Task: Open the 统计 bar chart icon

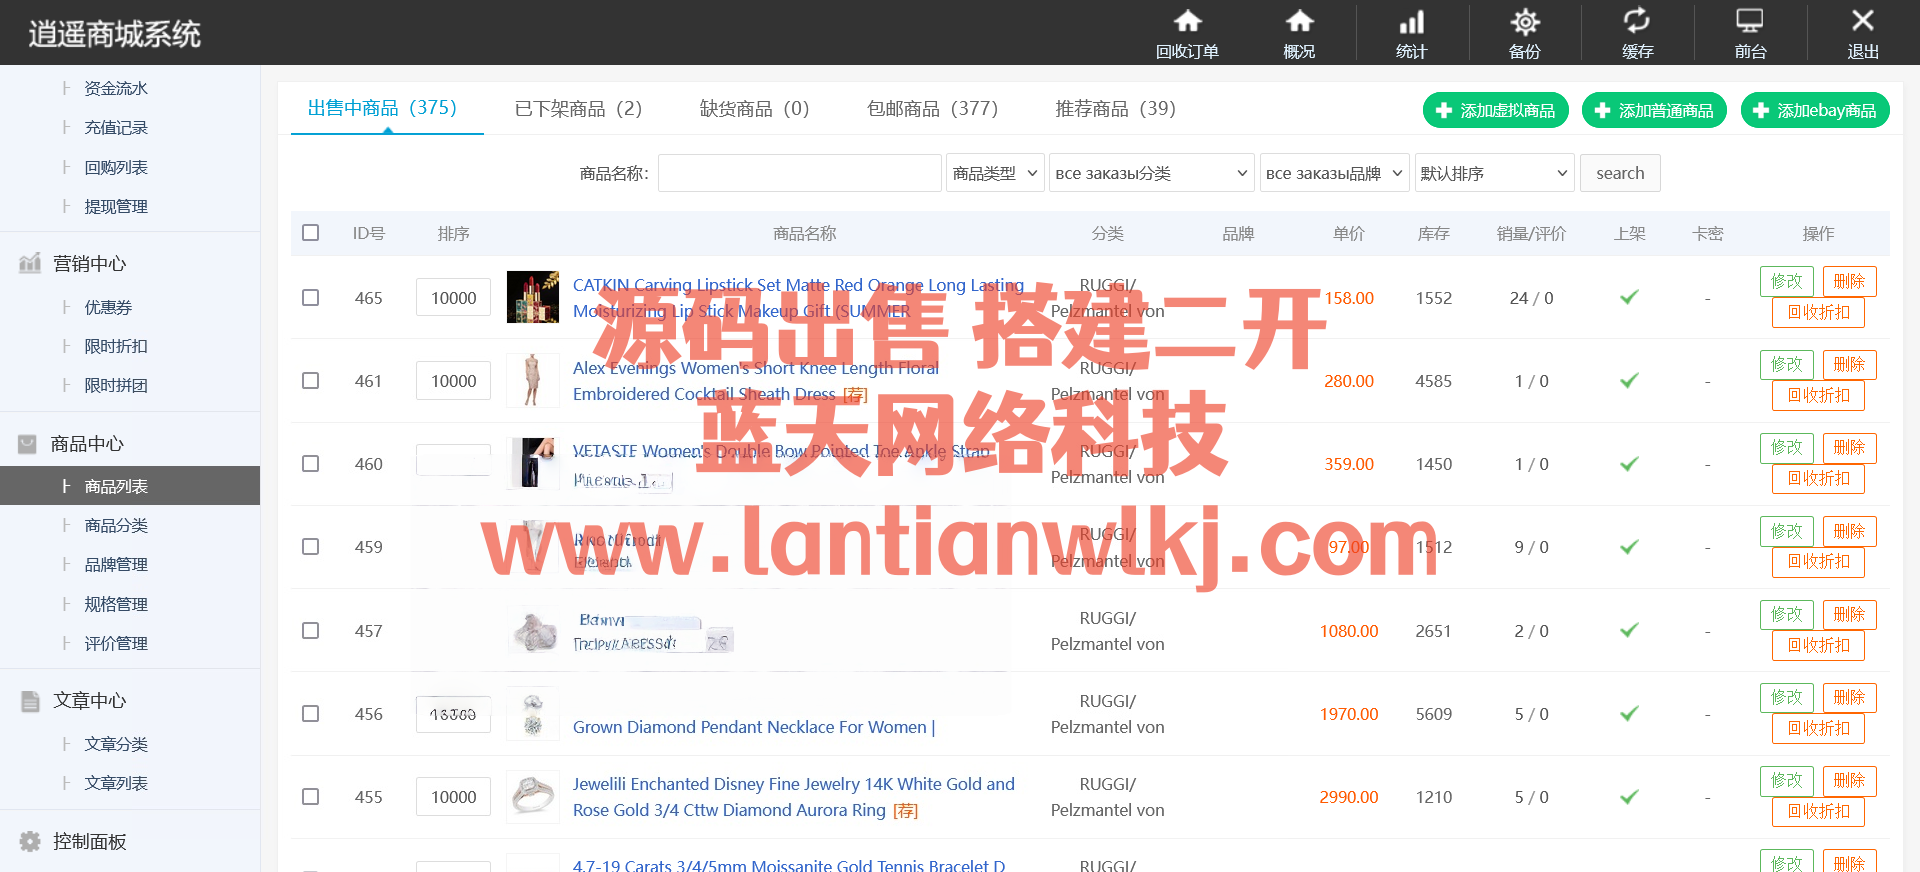Action: [1411, 22]
